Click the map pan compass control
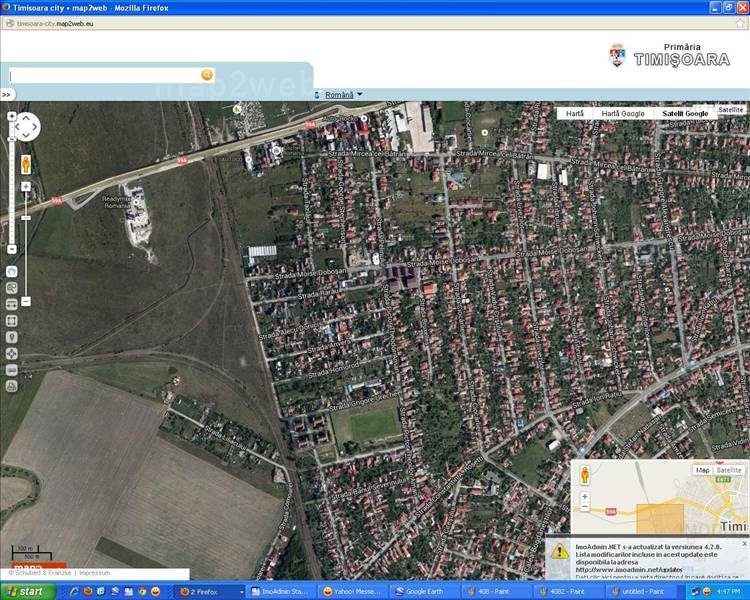Image resolution: width=750 pixels, height=600 pixels. pyautogui.click(x=25, y=127)
